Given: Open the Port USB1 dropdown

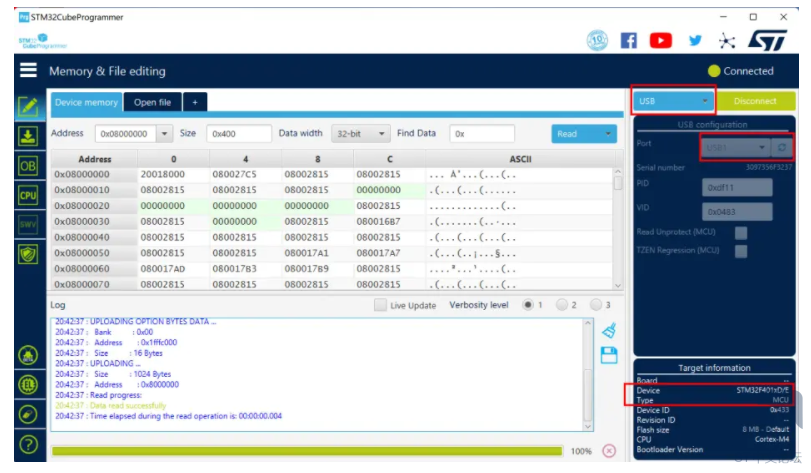Looking at the screenshot, I should pos(735,147).
